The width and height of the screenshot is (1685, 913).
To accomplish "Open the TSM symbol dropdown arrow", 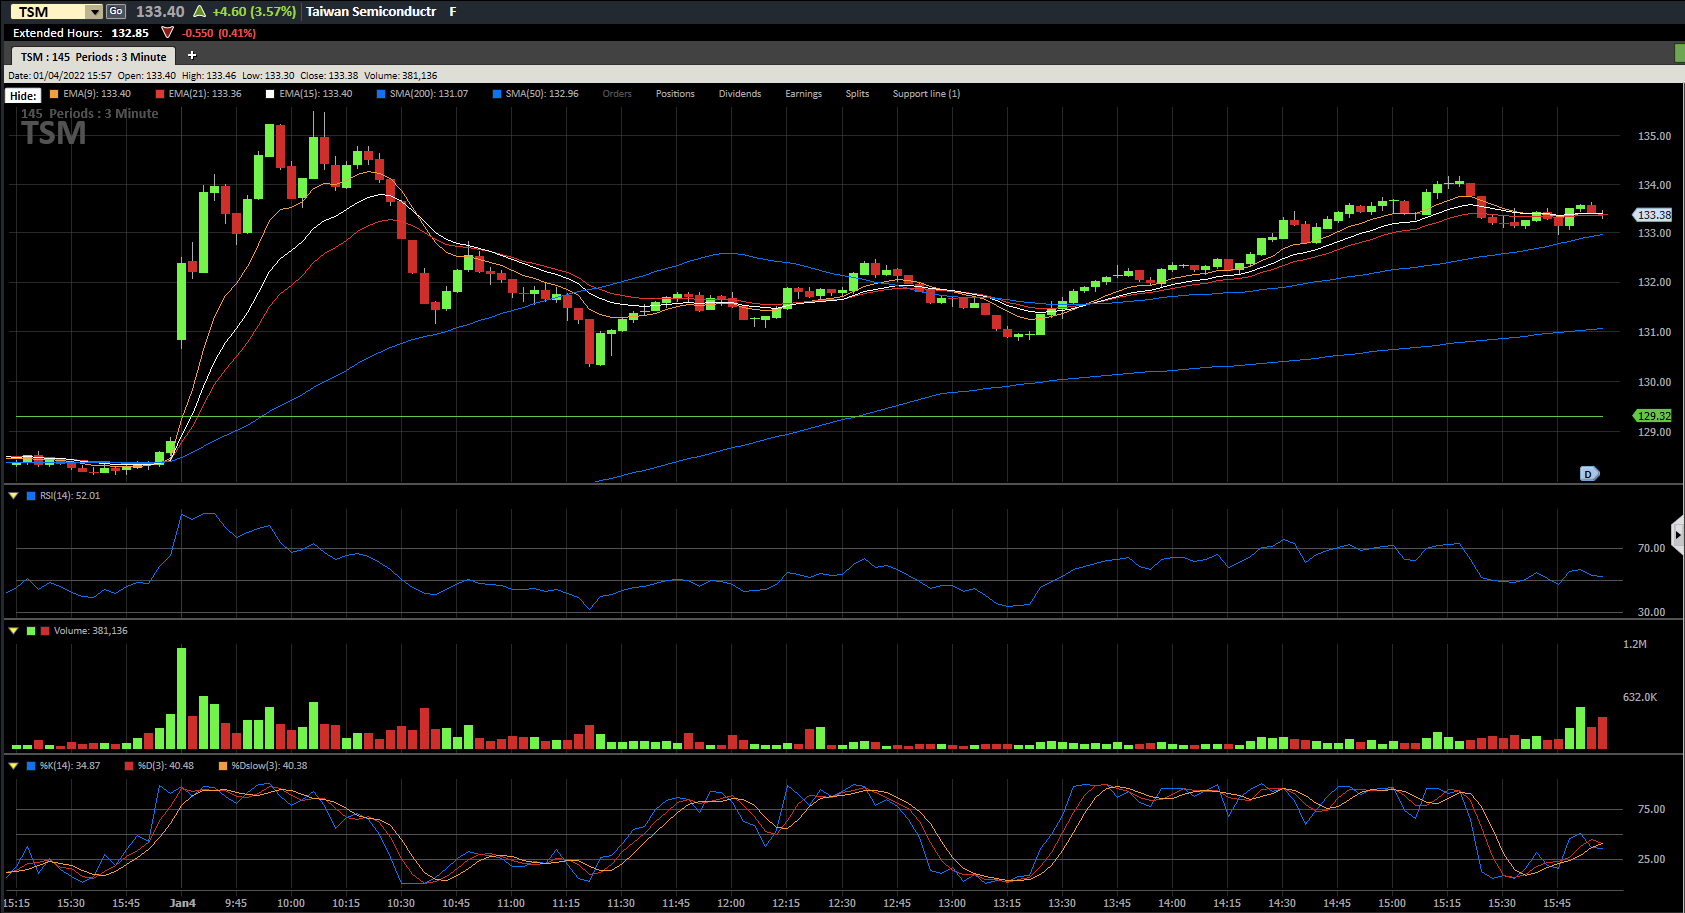I will tap(95, 12).
